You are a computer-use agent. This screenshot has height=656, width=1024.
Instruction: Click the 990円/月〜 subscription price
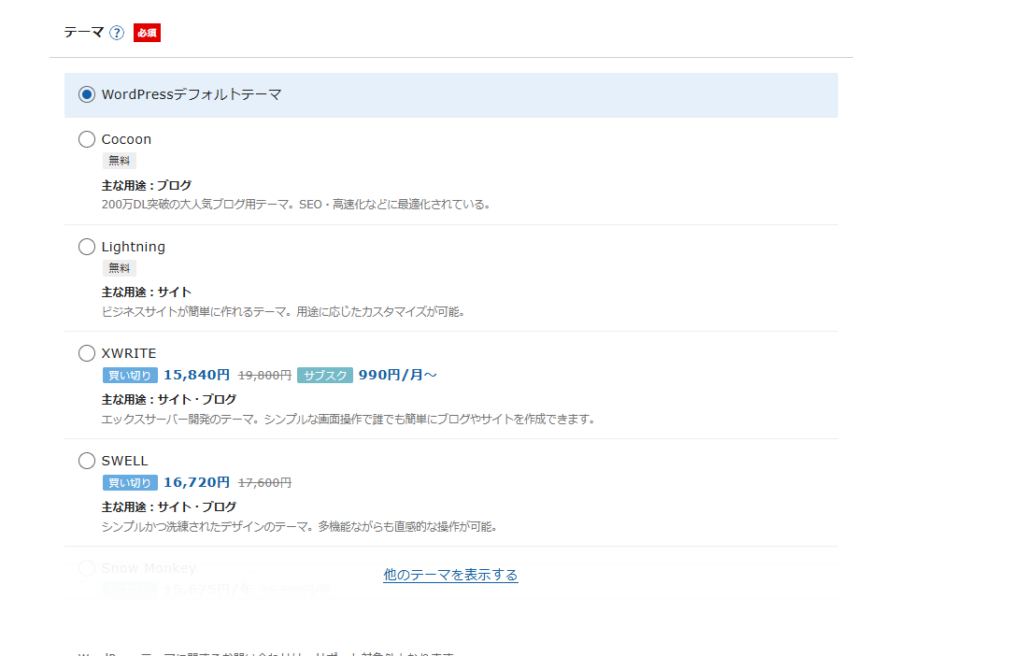(397, 375)
